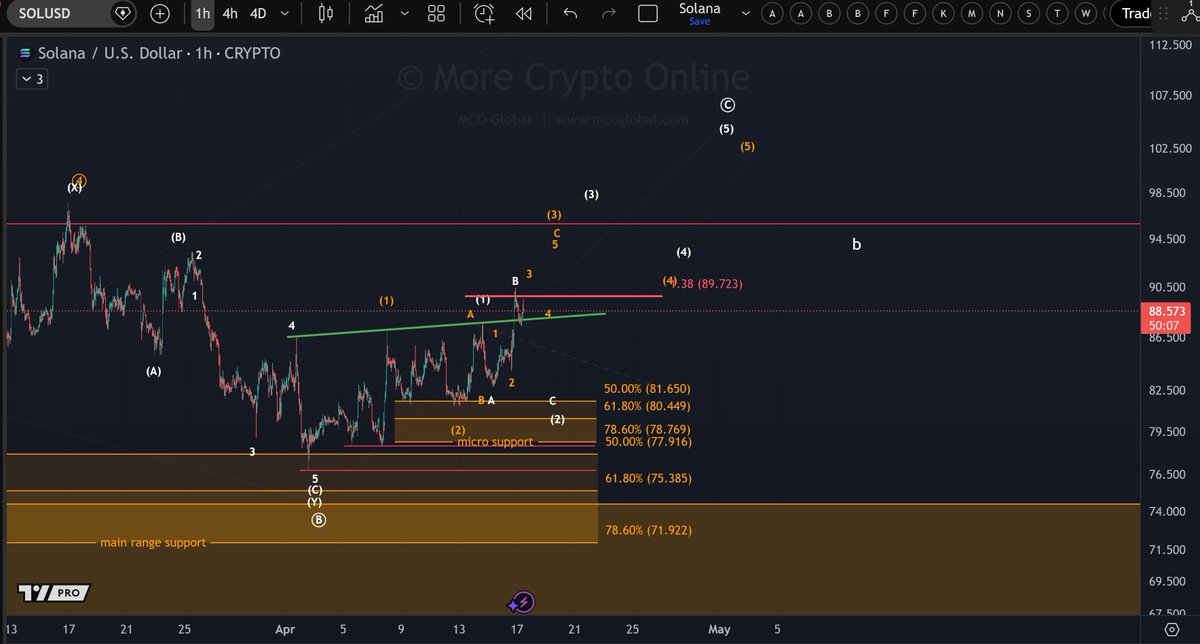This screenshot has height=644, width=1200.
Task: Click the Solana layout Save button
Action: (x=699, y=21)
